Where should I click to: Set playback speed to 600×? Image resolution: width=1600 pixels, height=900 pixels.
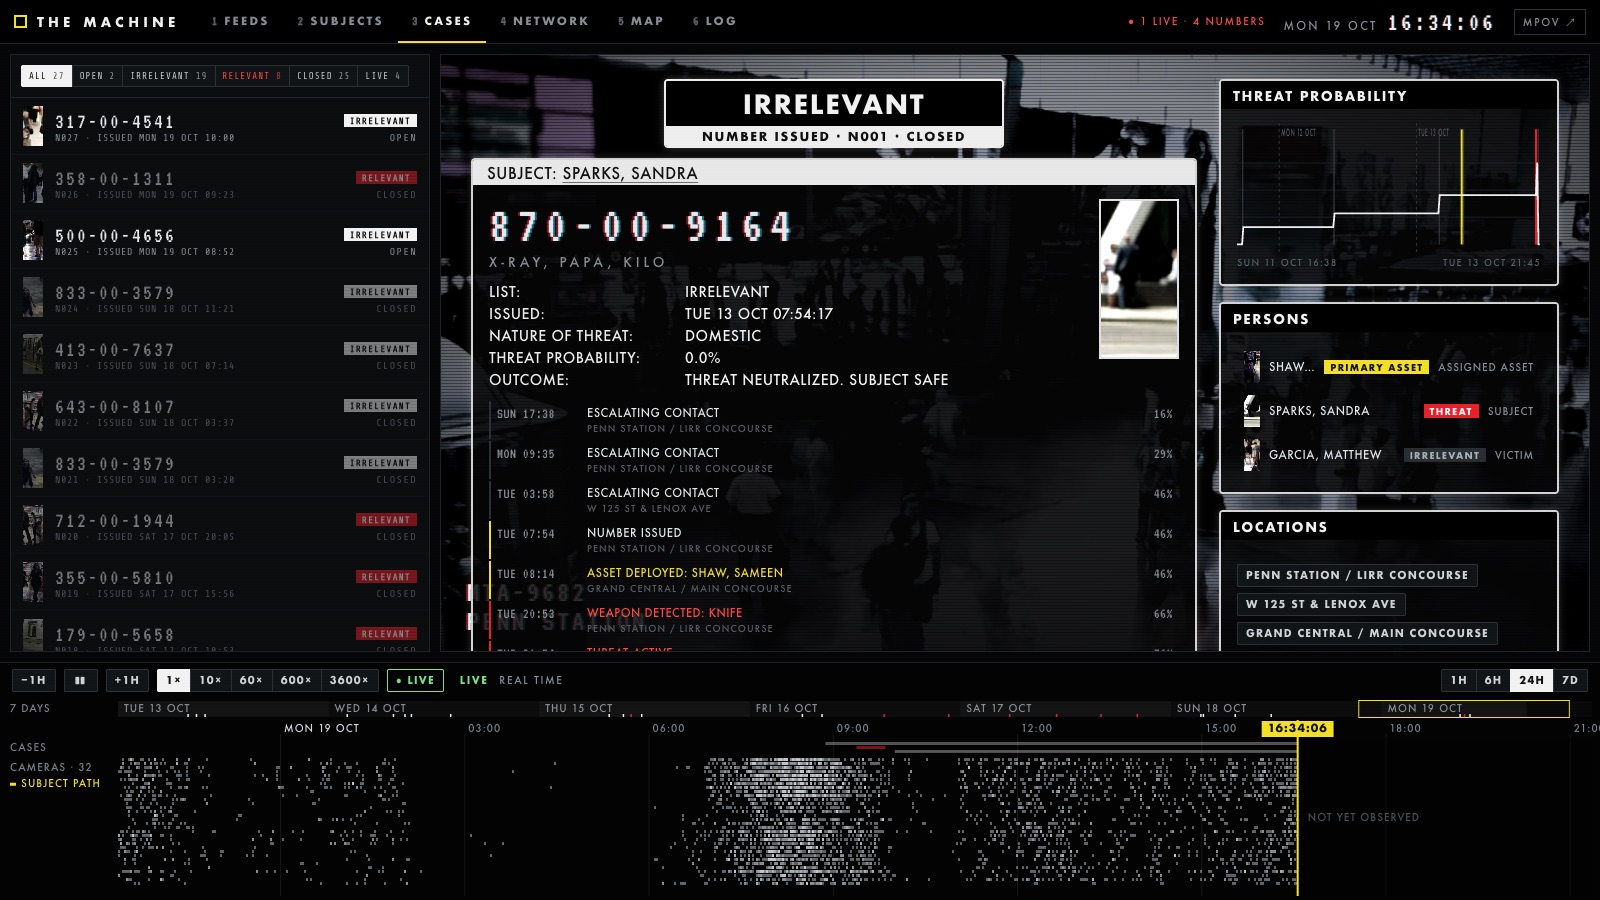click(x=296, y=680)
